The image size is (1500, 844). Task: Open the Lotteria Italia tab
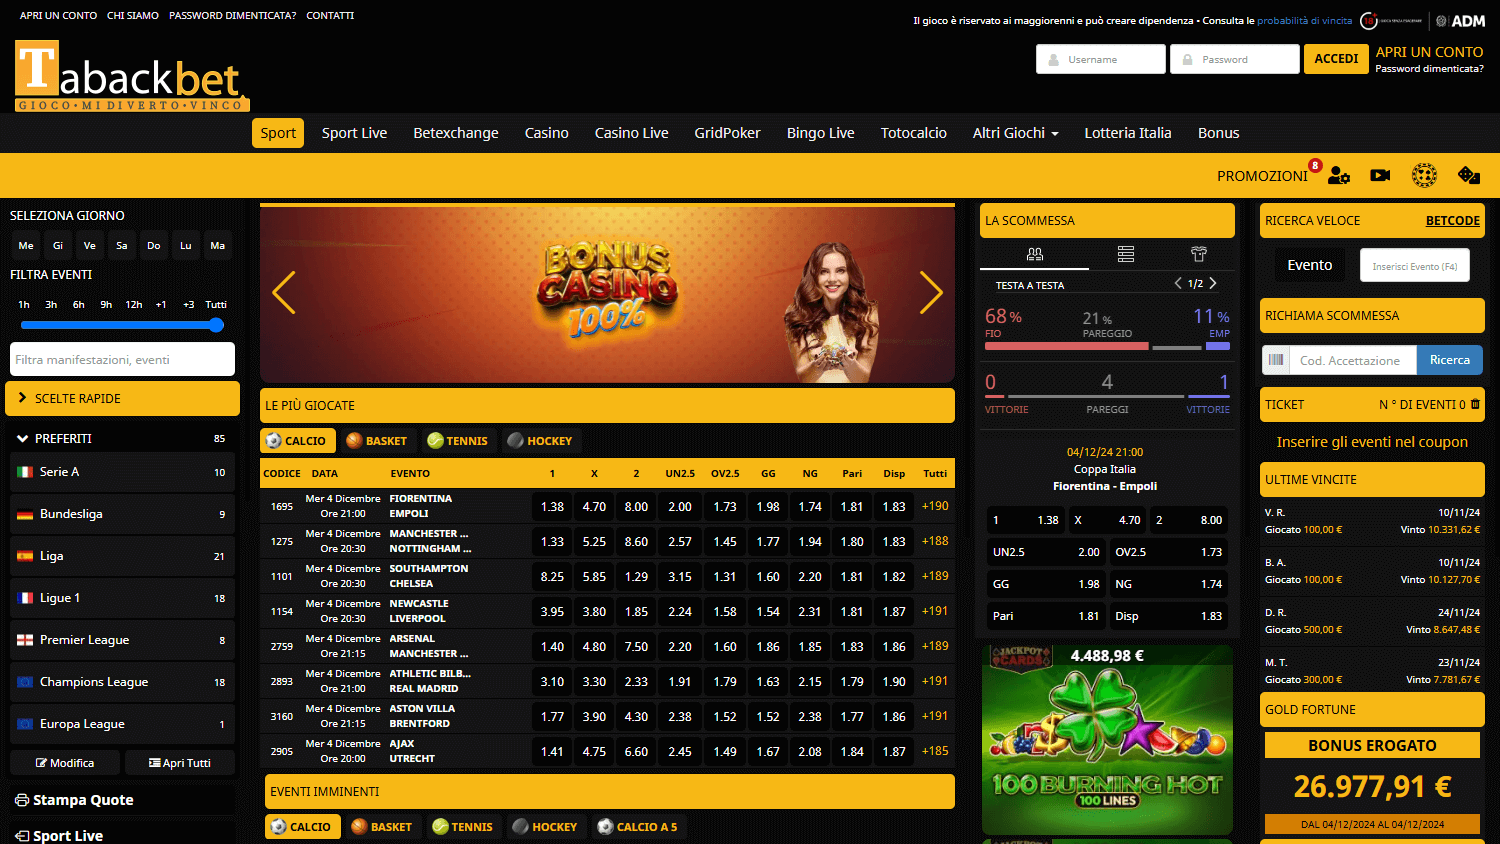[x=1128, y=133]
